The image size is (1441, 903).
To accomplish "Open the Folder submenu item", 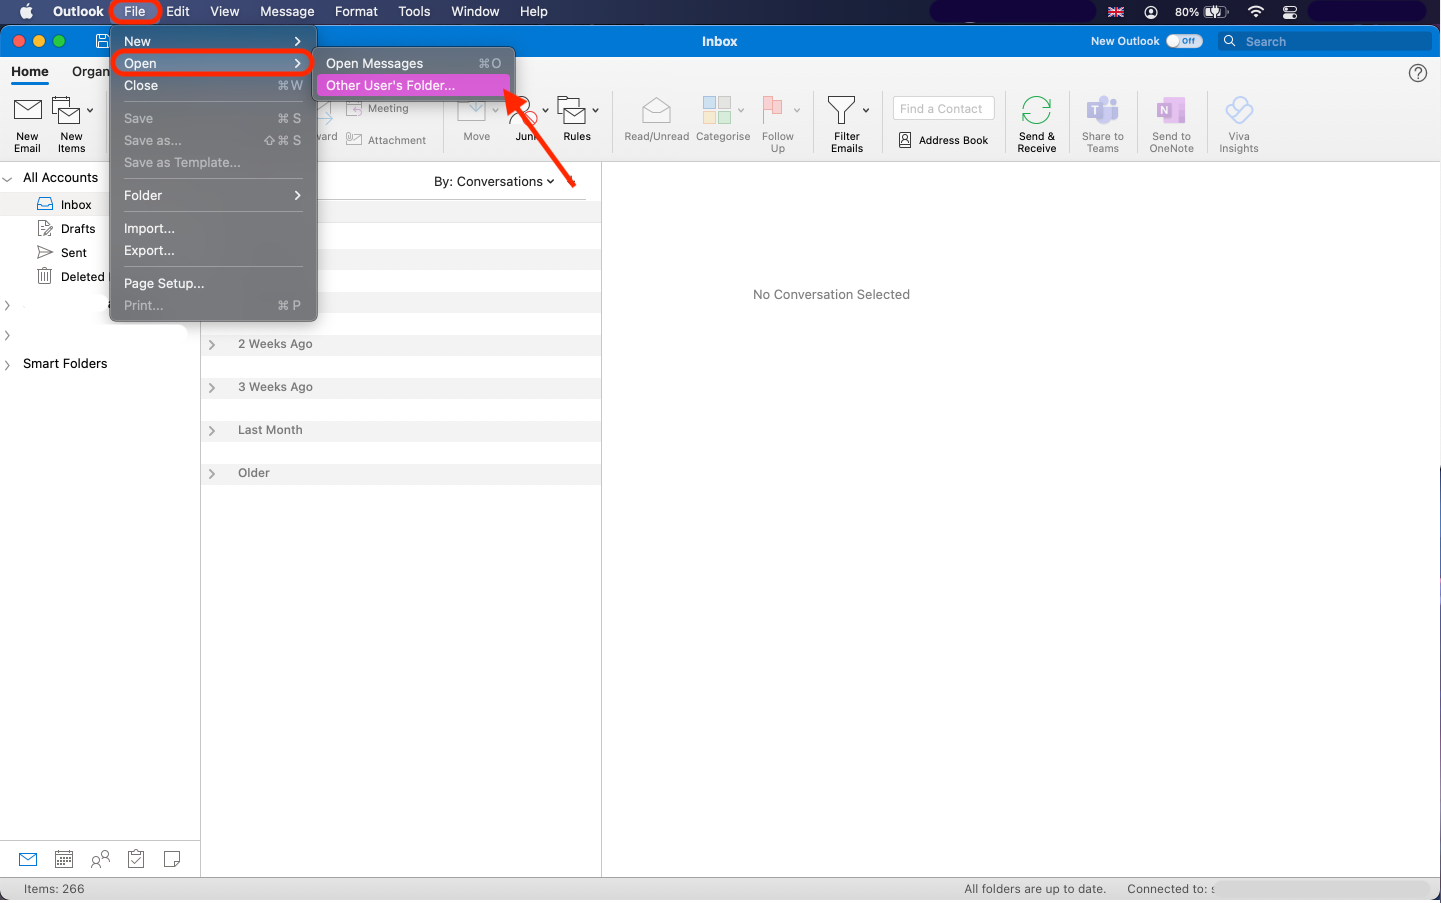I will (213, 196).
